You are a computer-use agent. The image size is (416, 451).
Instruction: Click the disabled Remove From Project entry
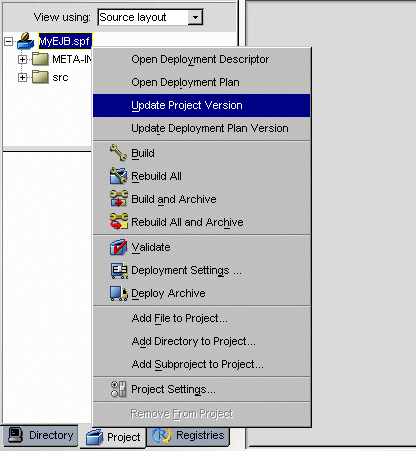[x=201, y=414]
